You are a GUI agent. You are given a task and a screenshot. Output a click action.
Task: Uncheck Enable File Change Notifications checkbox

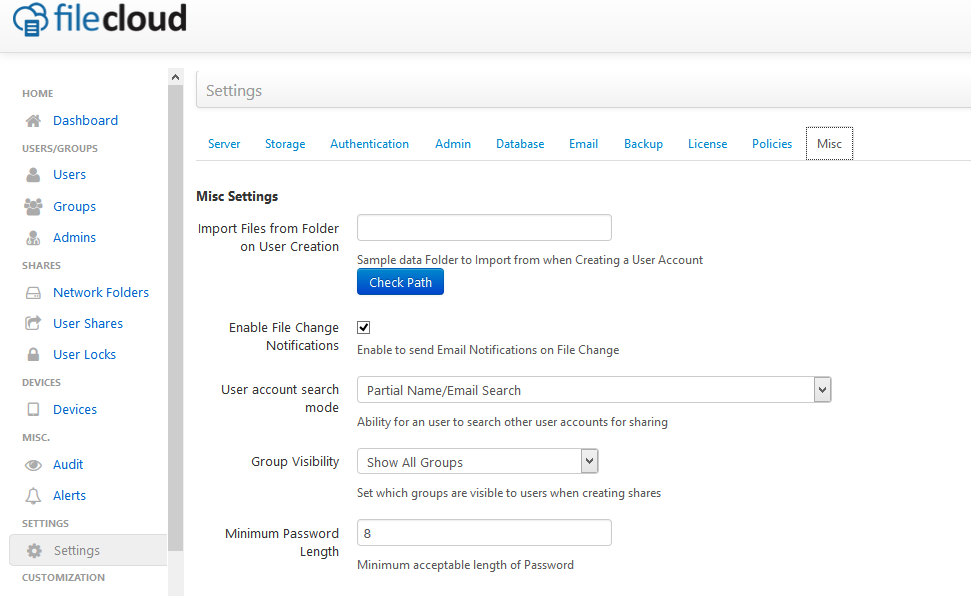point(364,327)
